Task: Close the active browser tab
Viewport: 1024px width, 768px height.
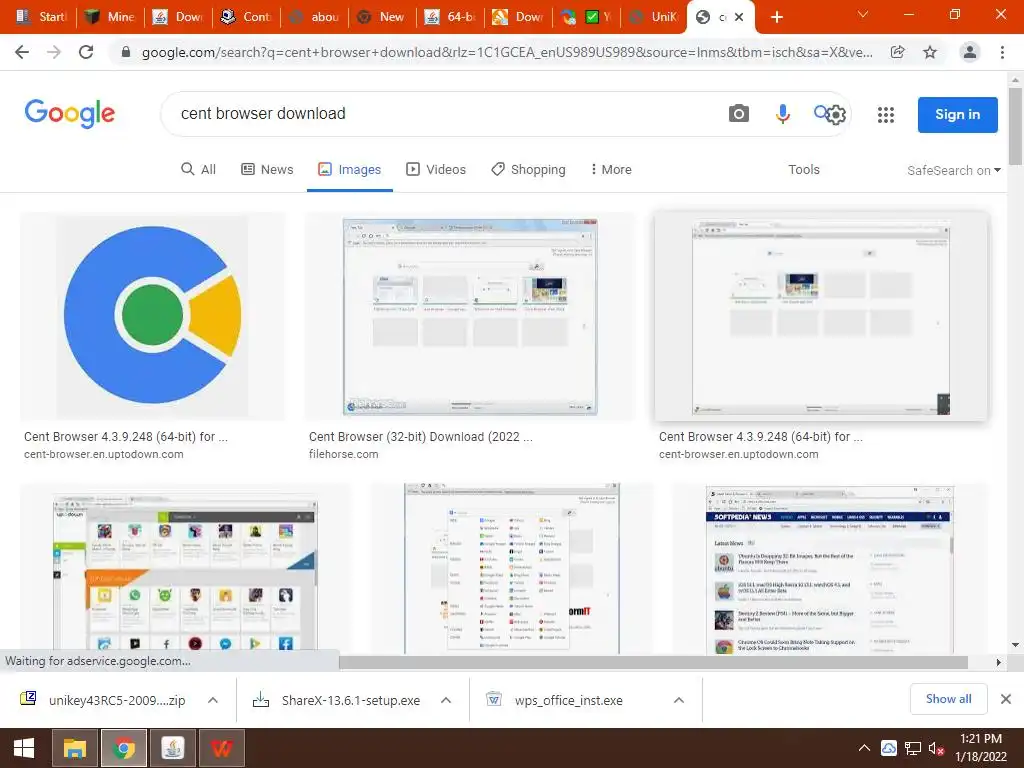Action: click(739, 17)
